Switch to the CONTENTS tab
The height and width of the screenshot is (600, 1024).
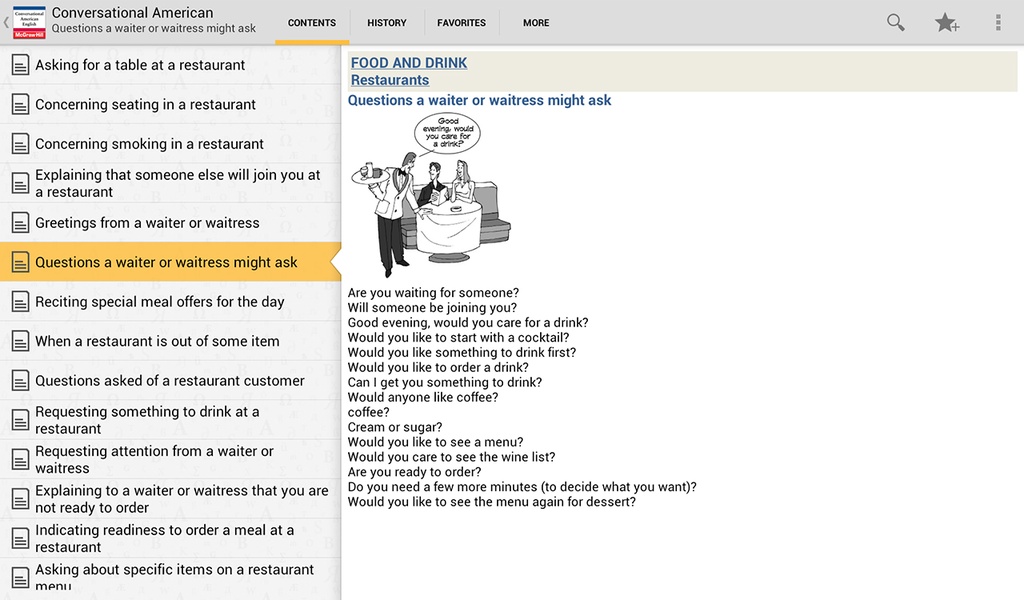312,23
